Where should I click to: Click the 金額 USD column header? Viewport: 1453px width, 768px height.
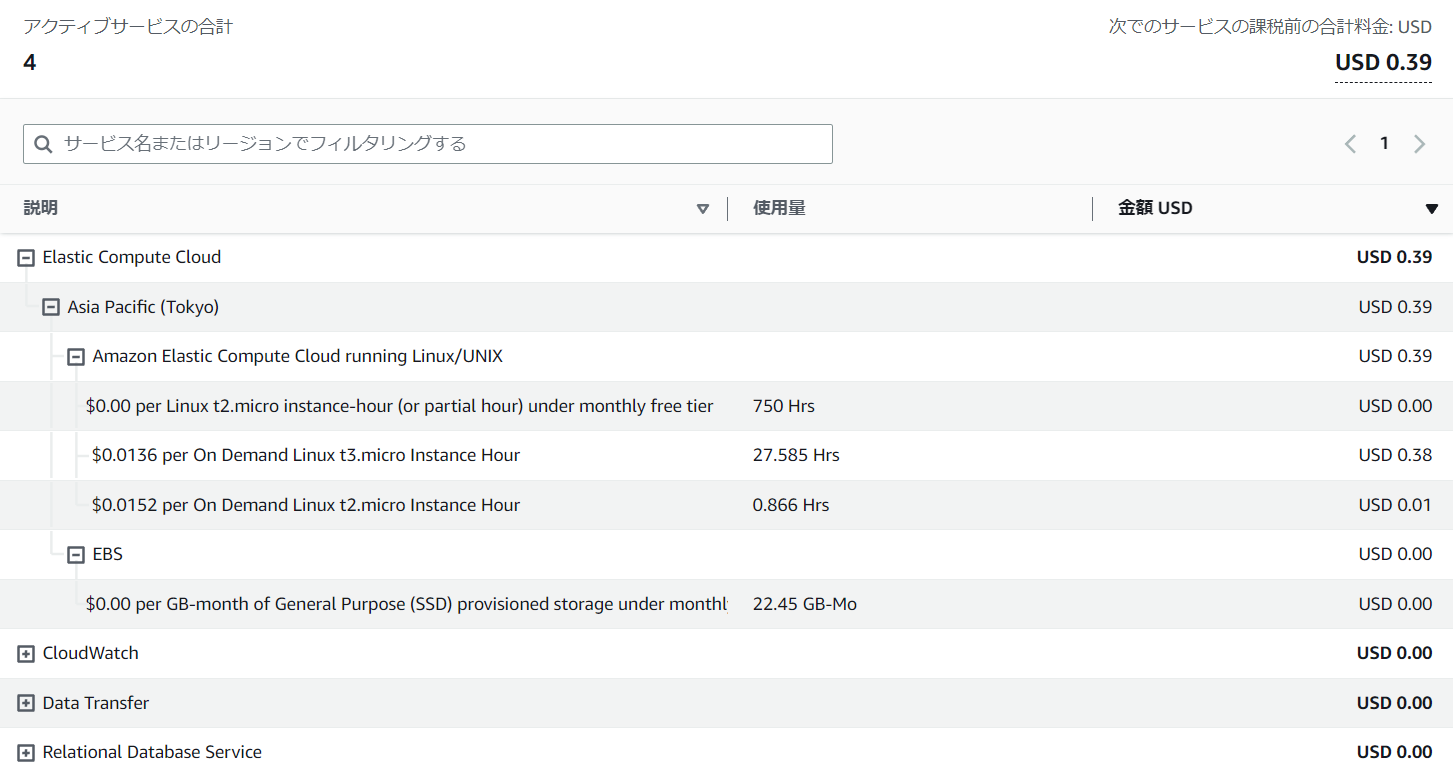click(1155, 208)
